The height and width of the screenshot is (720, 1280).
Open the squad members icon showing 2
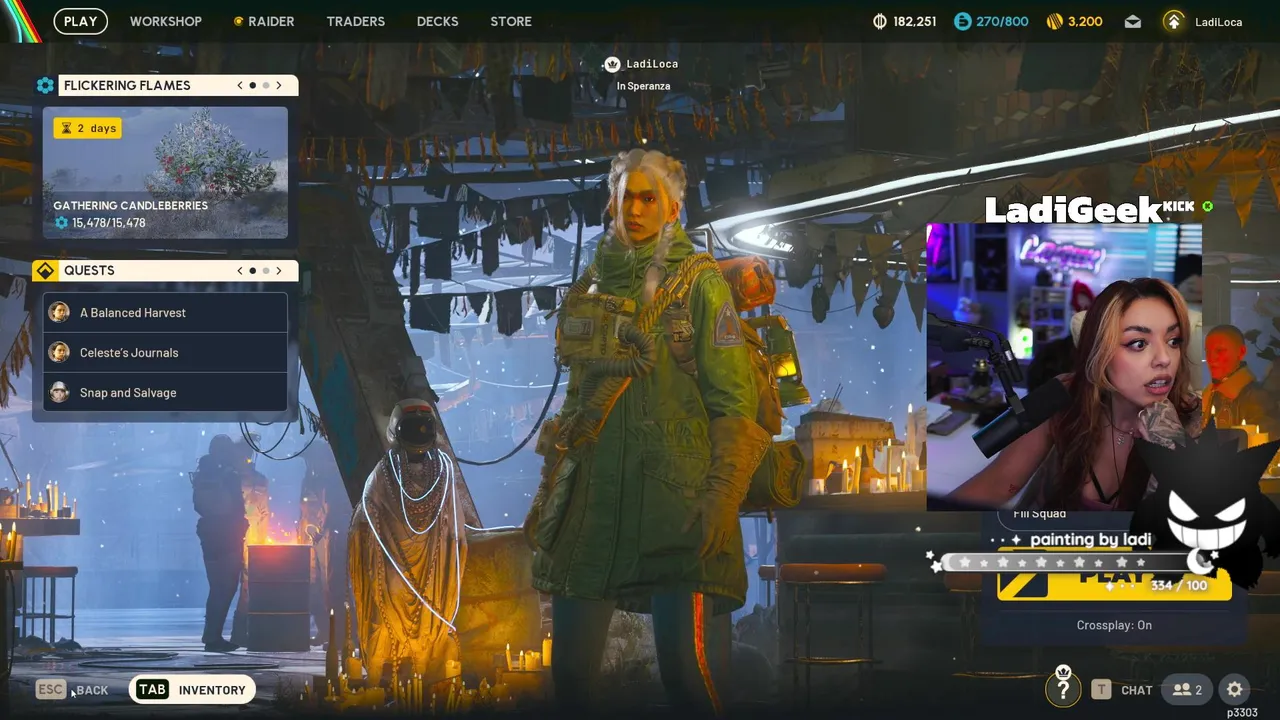pos(1187,690)
